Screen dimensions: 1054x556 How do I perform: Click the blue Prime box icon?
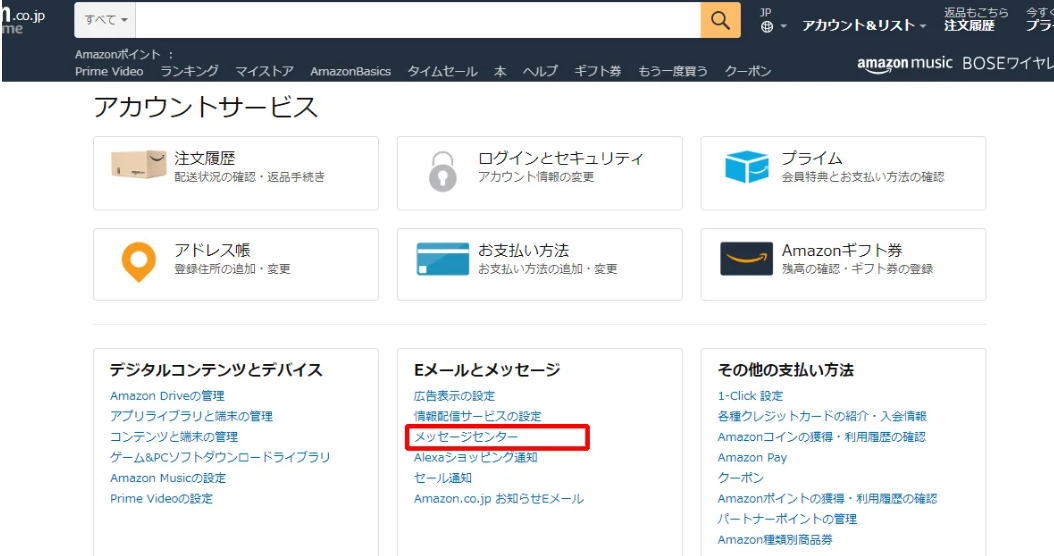click(x=747, y=167)
